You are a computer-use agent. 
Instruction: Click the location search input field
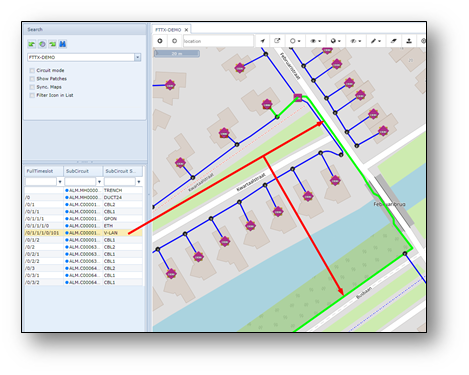tap(218, 41)
